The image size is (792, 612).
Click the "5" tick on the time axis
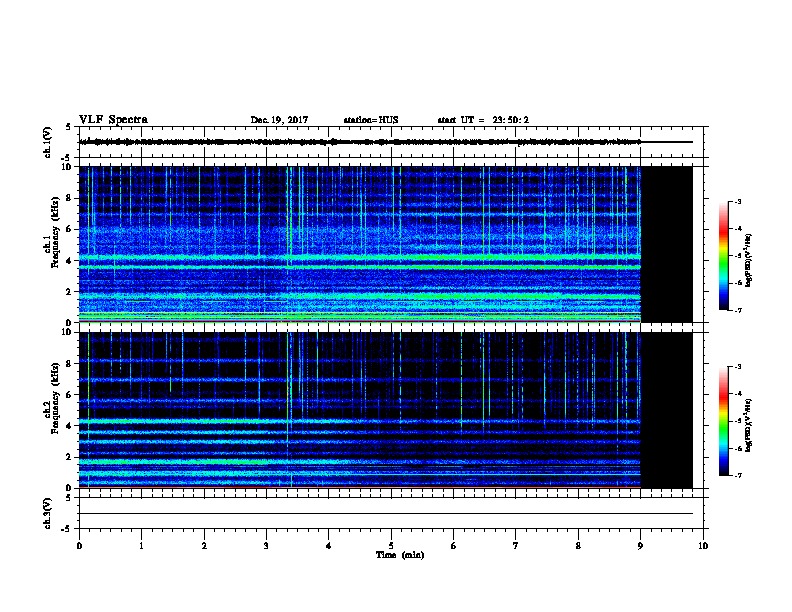391,546
